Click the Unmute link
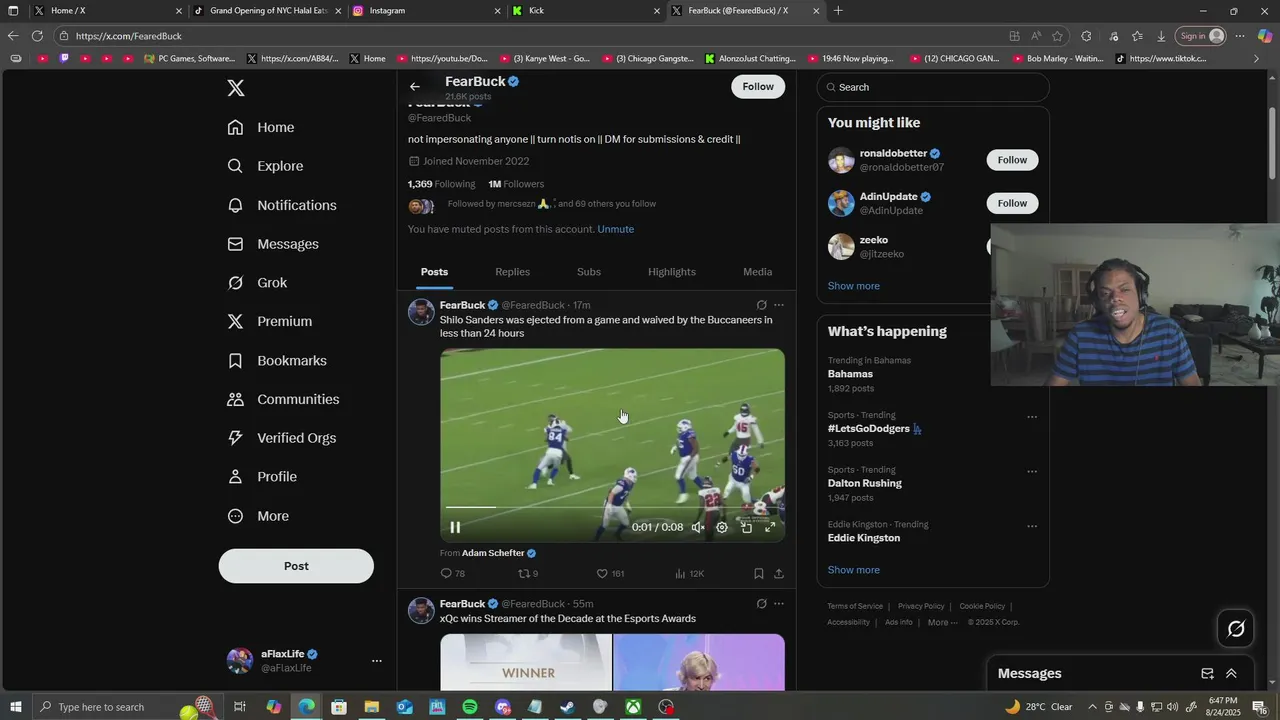The height and width of the screenshot is (720, 1280). tap(615, 229)
